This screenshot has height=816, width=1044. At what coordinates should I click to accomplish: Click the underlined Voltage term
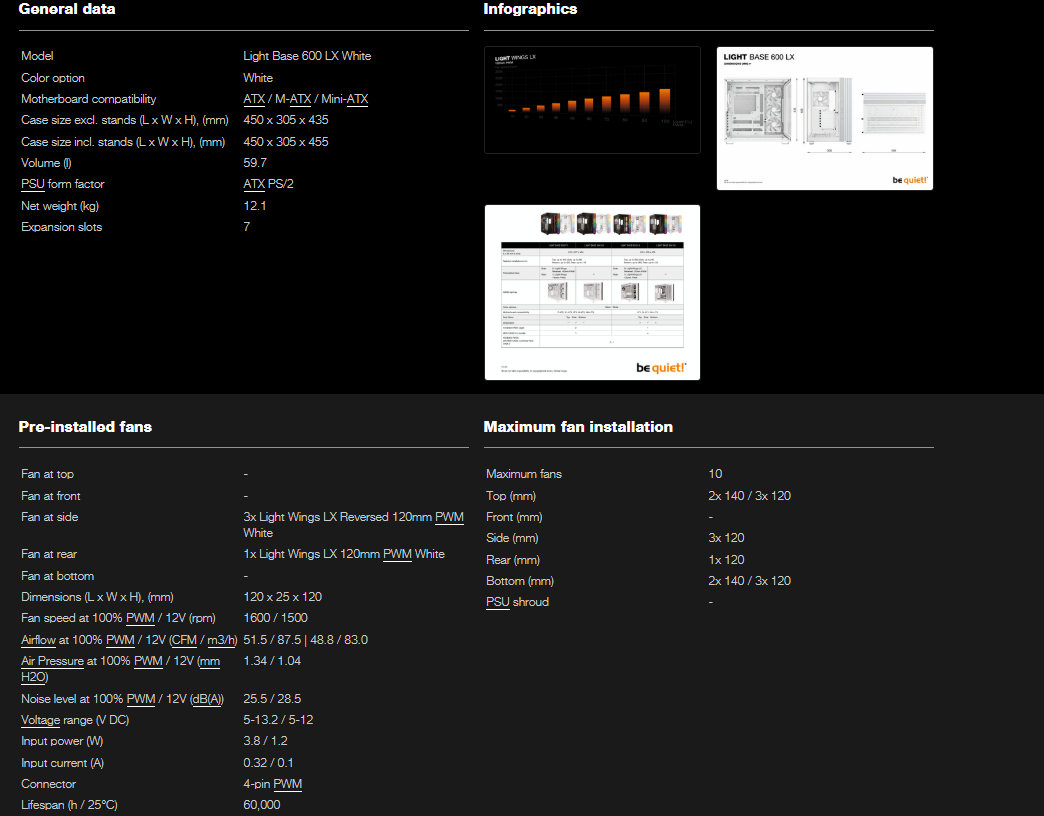43,720
